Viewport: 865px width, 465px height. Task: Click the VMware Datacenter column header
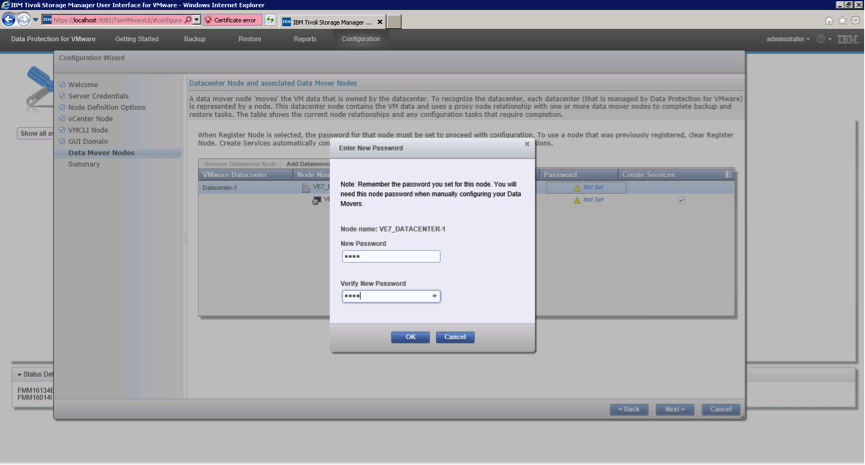[x=246, y=175]
